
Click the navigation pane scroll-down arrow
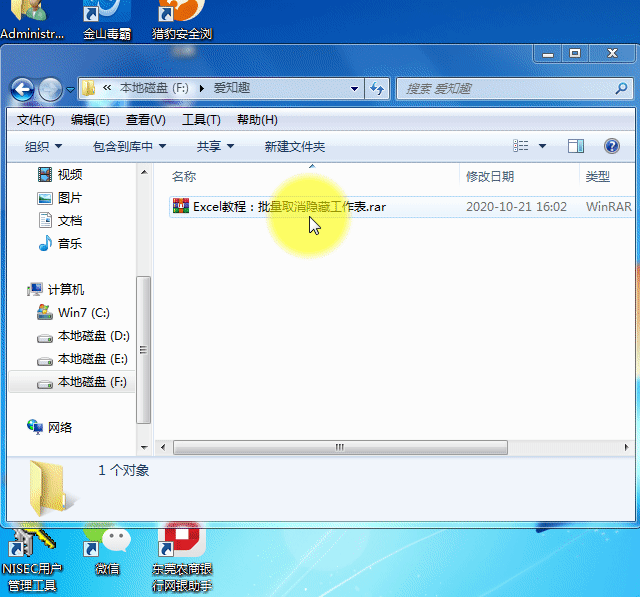(x=144, y=448)
